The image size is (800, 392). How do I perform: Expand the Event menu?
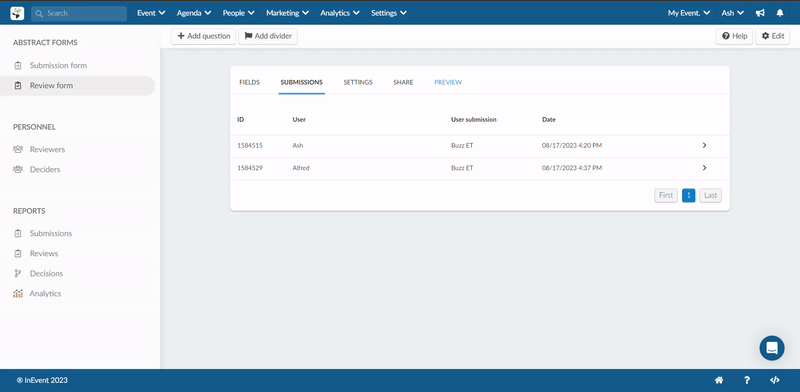click(152, 13)
